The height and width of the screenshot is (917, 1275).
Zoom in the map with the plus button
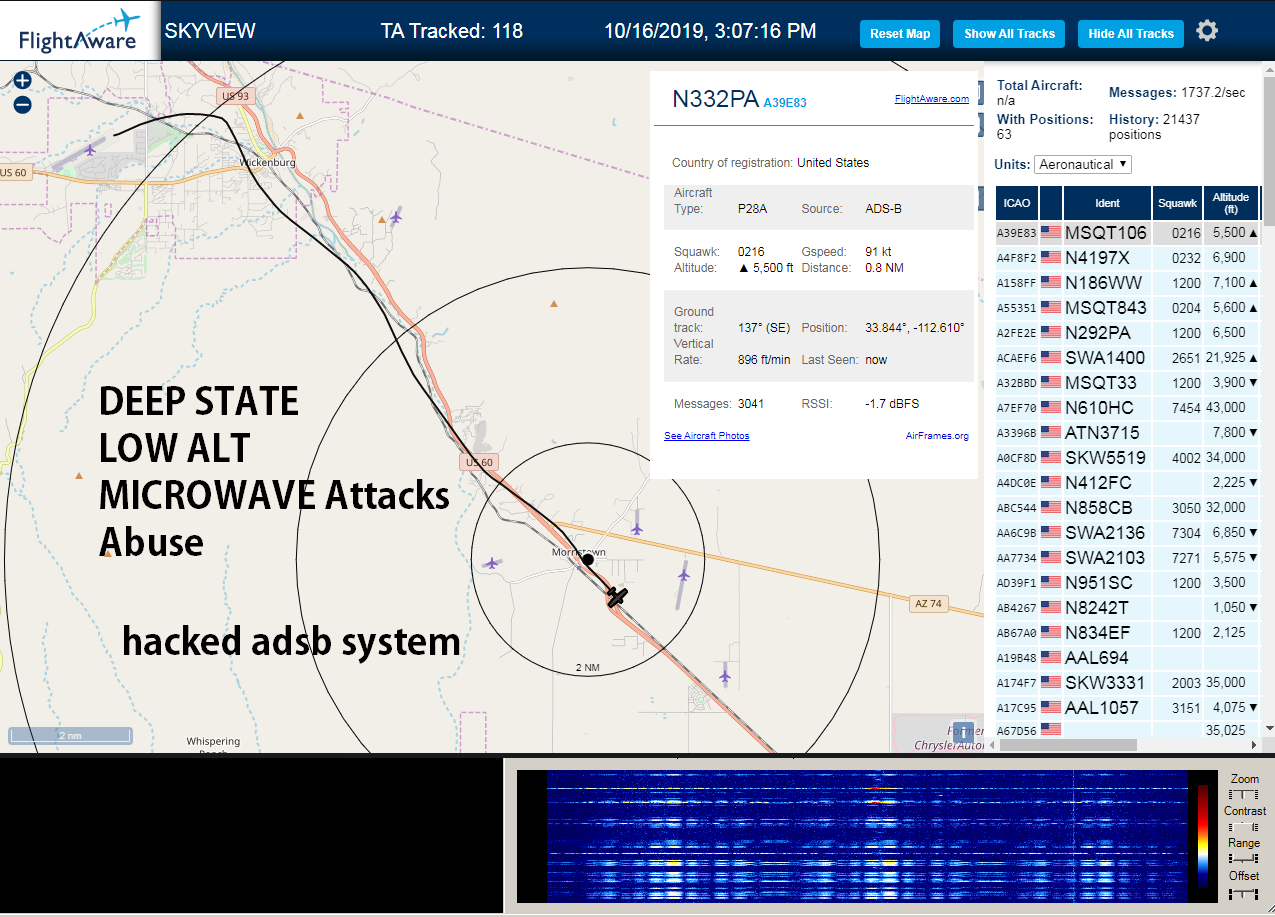(x=22, y=81)
